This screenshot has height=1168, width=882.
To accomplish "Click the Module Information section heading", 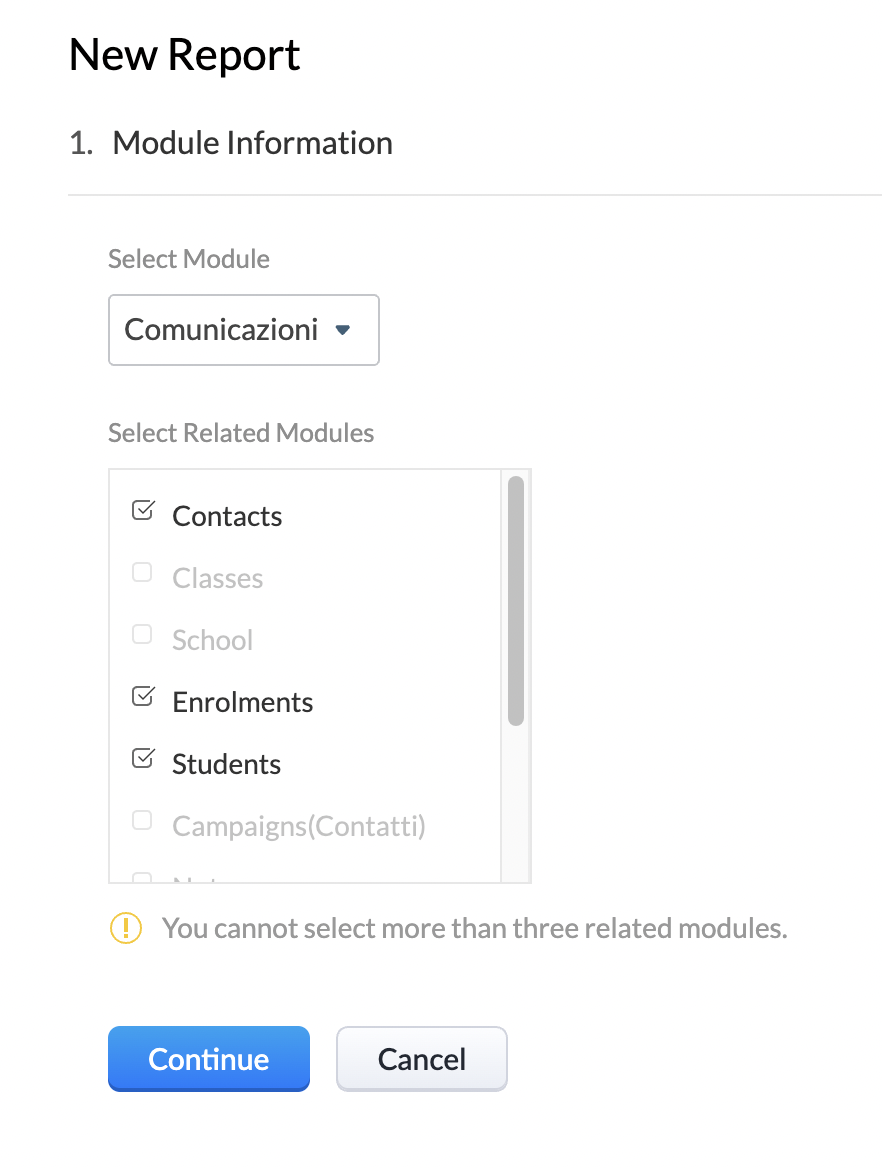I will 252,143.
